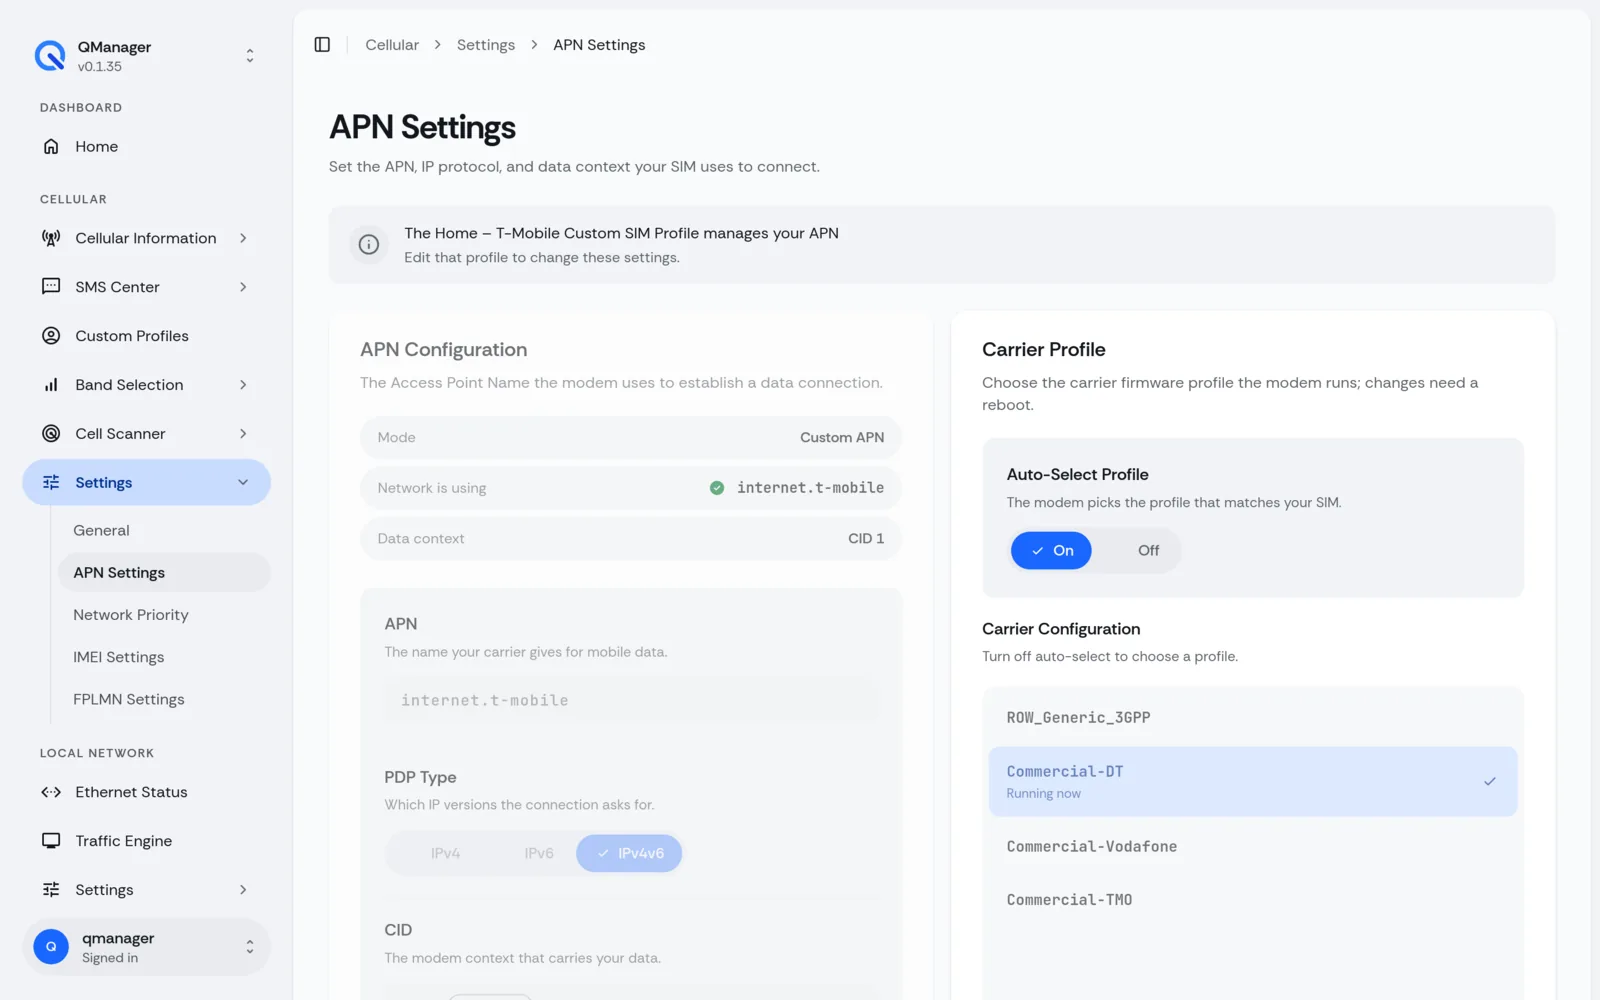Open Network Priority settings page

[131, 615]
